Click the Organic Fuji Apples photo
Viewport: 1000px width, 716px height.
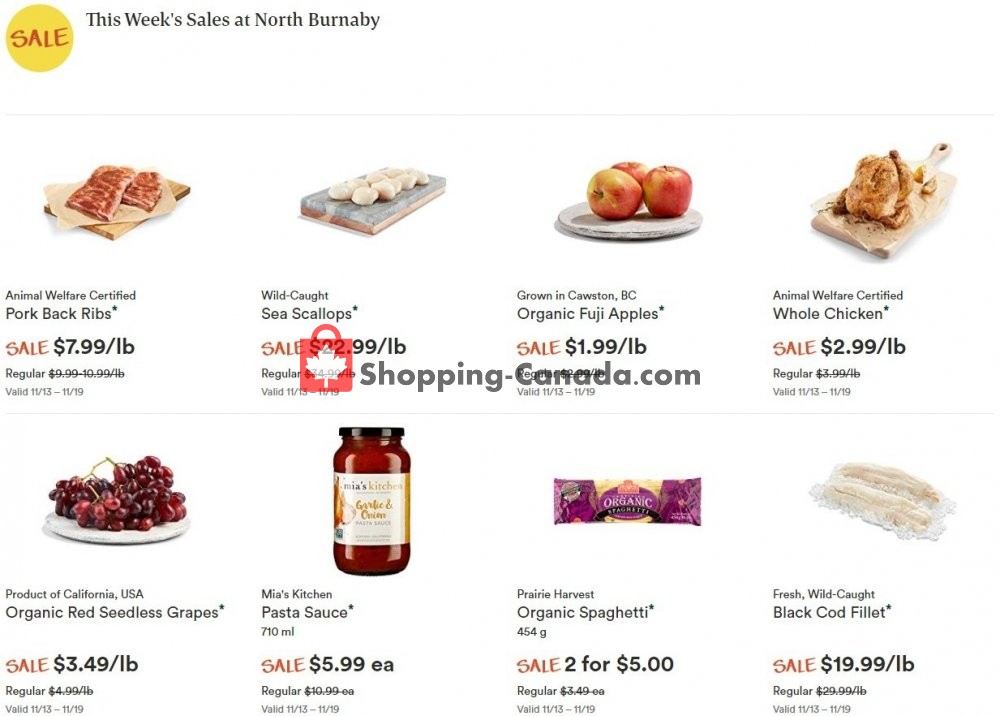(x=629, y=200)
